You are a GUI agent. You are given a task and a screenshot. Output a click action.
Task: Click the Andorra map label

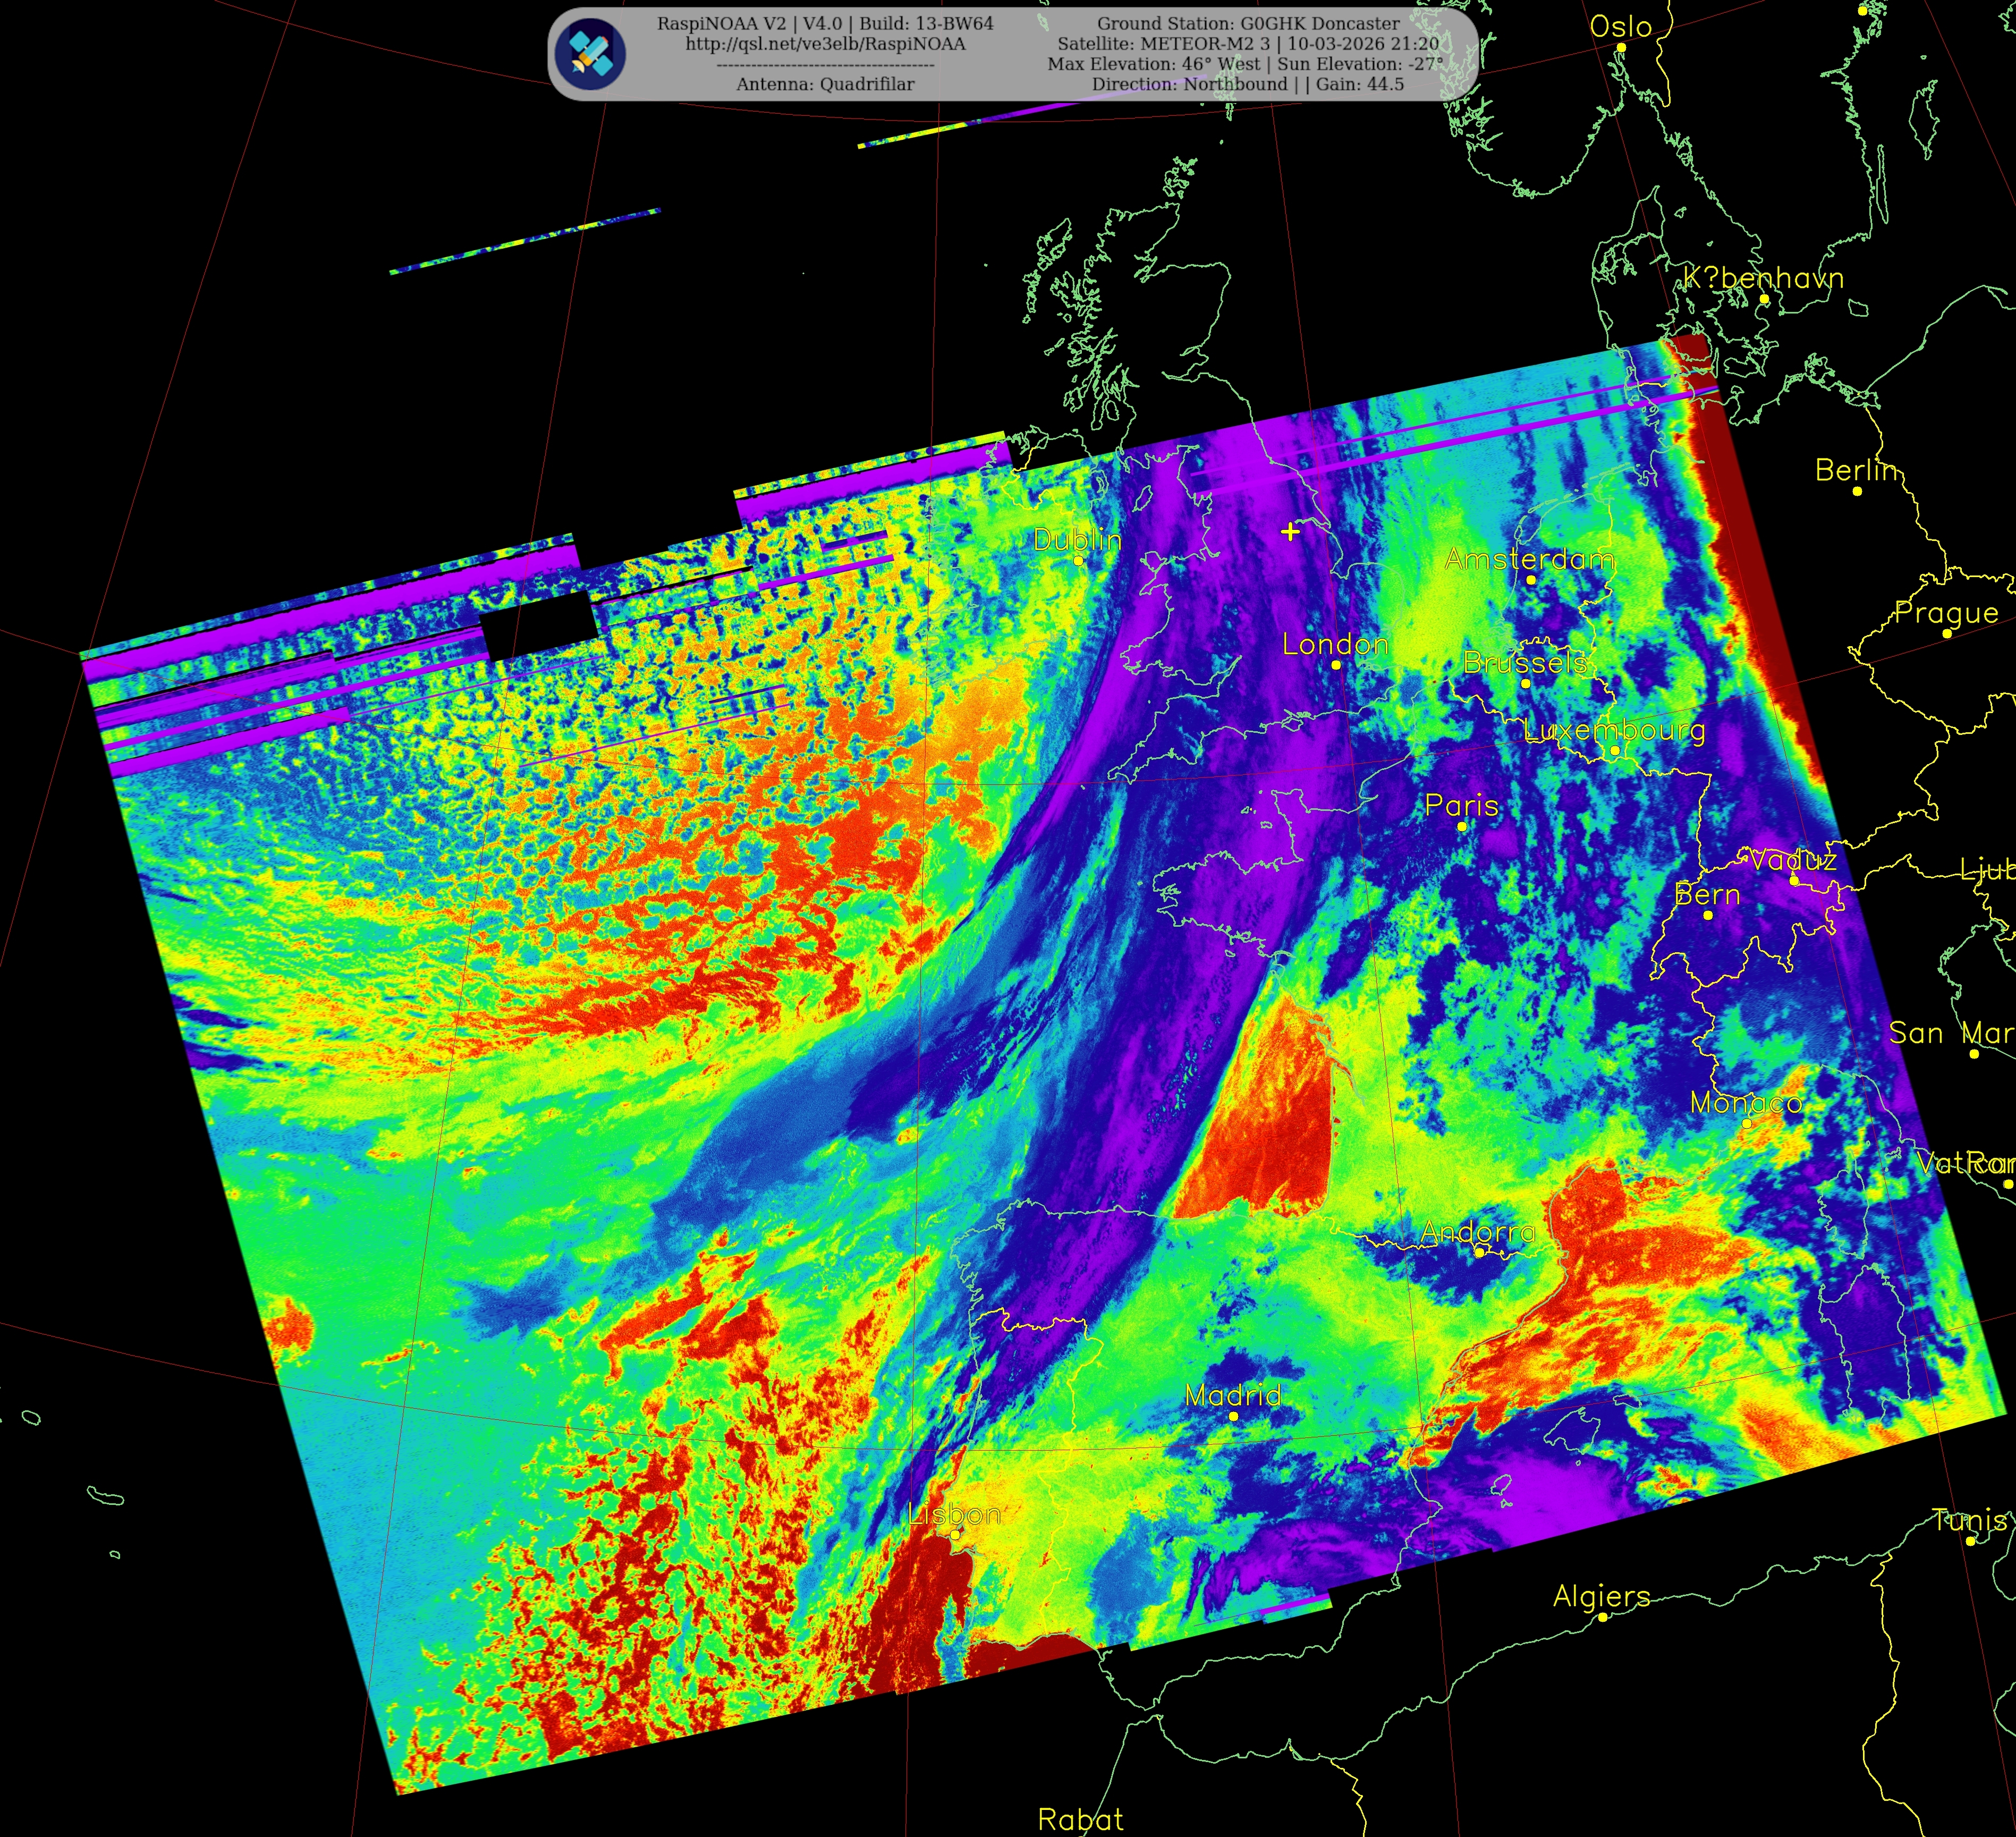coord(1477,1232)
